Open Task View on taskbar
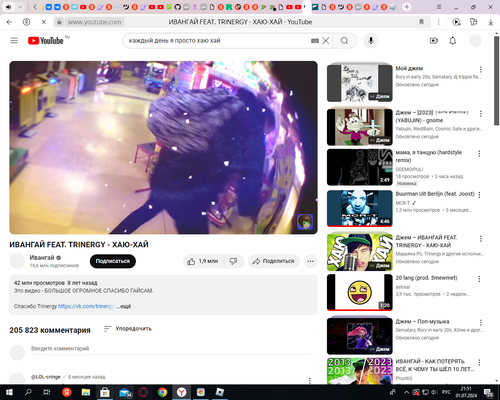The width and height of the screenshot is (500, 400). pyautogui.click(x=47, y=392)
